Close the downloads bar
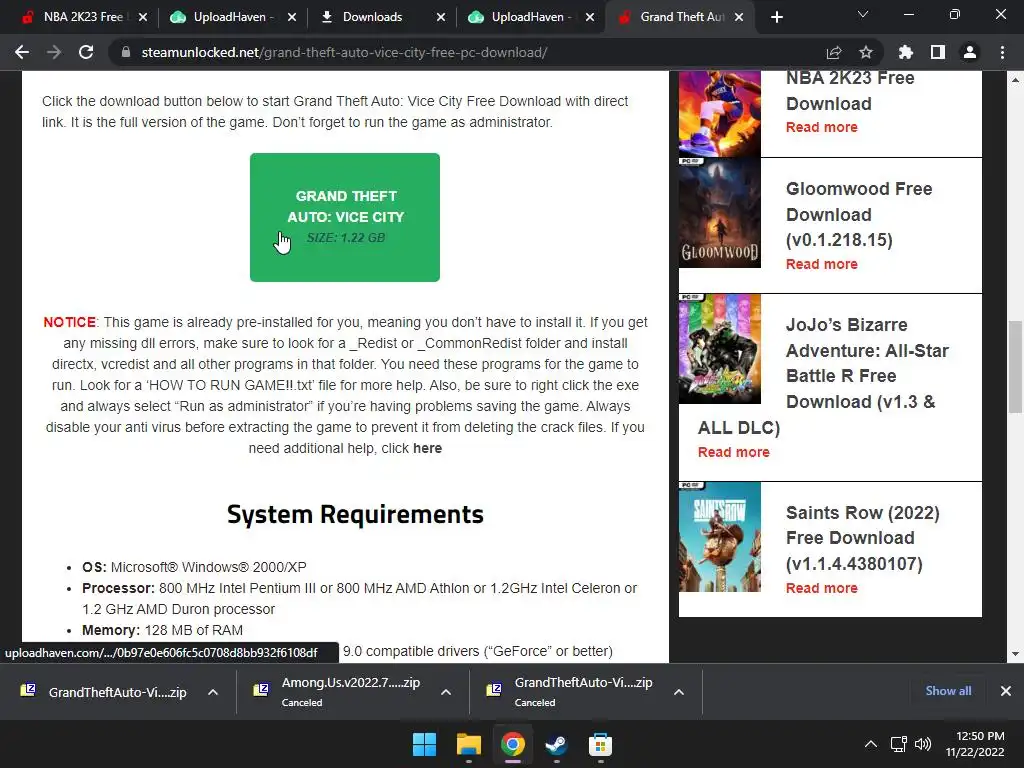This screenshot has width=1024, height=768. (x=1006, y=691)
